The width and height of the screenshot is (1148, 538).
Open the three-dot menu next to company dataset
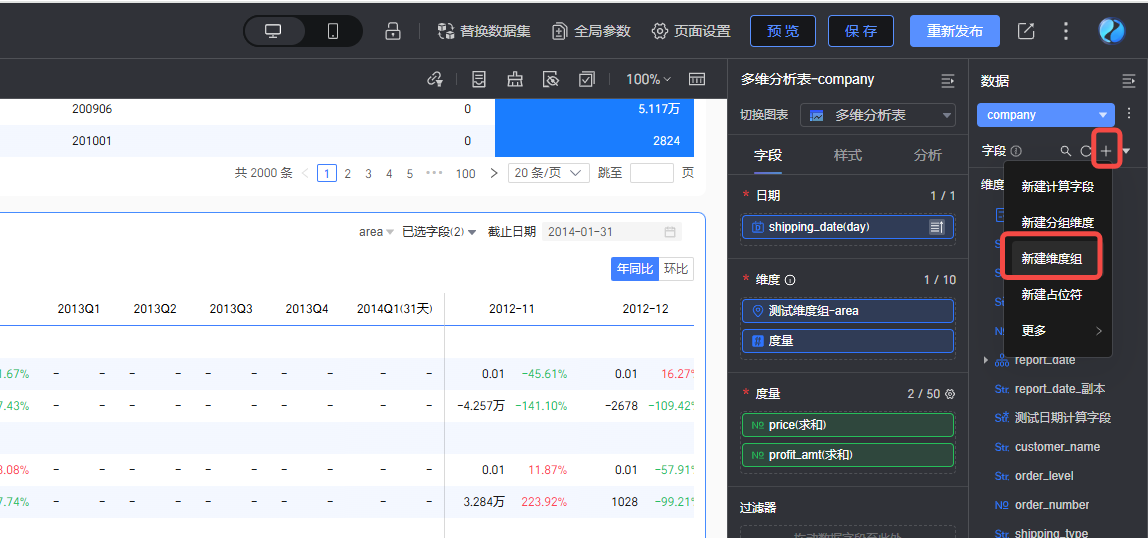tap(1129, 114)
